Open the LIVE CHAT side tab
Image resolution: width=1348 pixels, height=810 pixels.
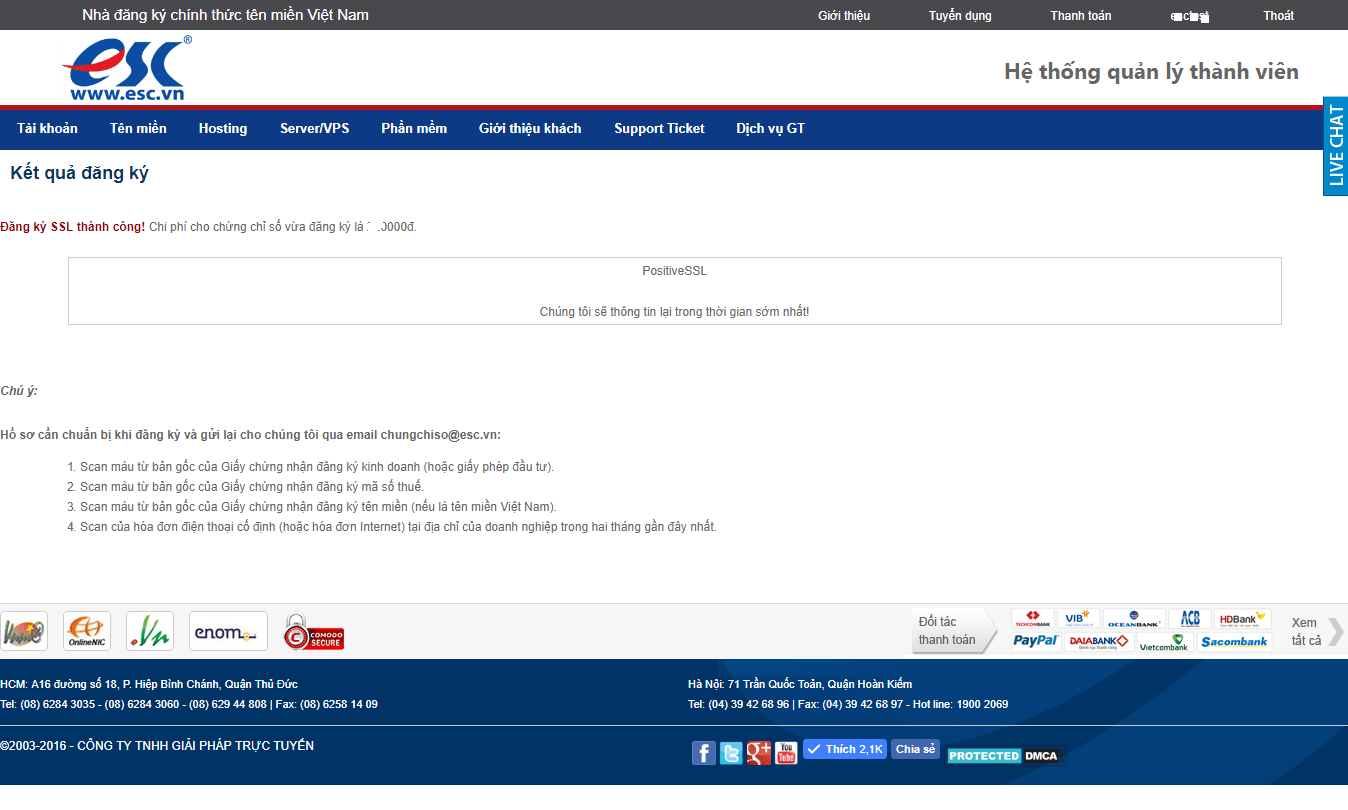click(1335, 146)
